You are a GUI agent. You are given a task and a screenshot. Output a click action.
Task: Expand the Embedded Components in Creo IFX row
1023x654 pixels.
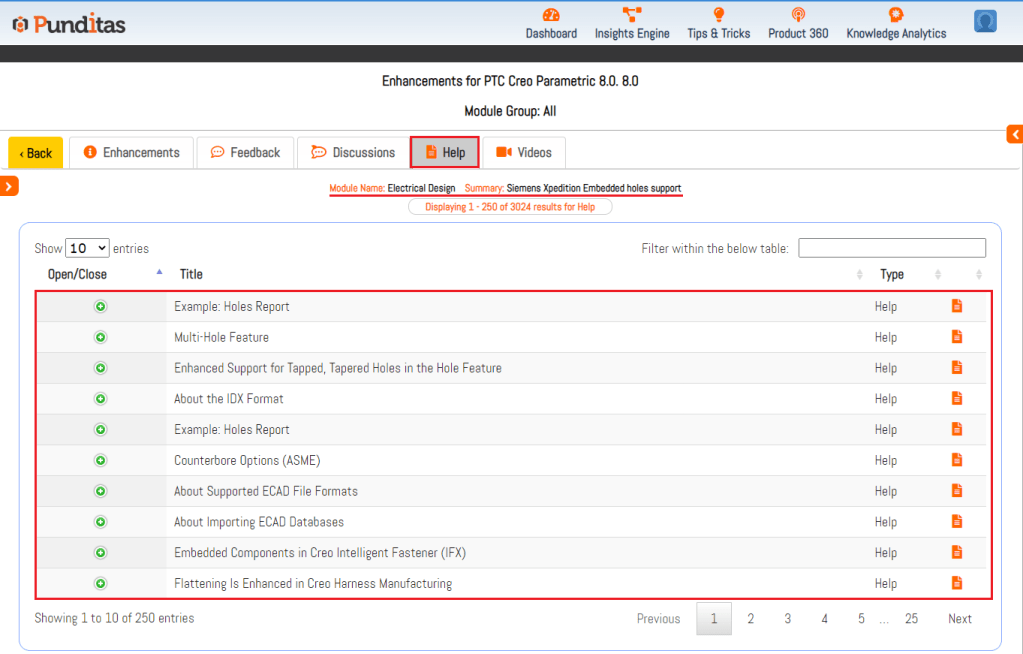pos(101,553)
